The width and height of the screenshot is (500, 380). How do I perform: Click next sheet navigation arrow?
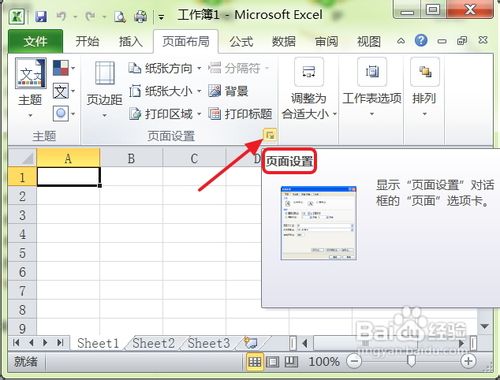pos(45,342)
